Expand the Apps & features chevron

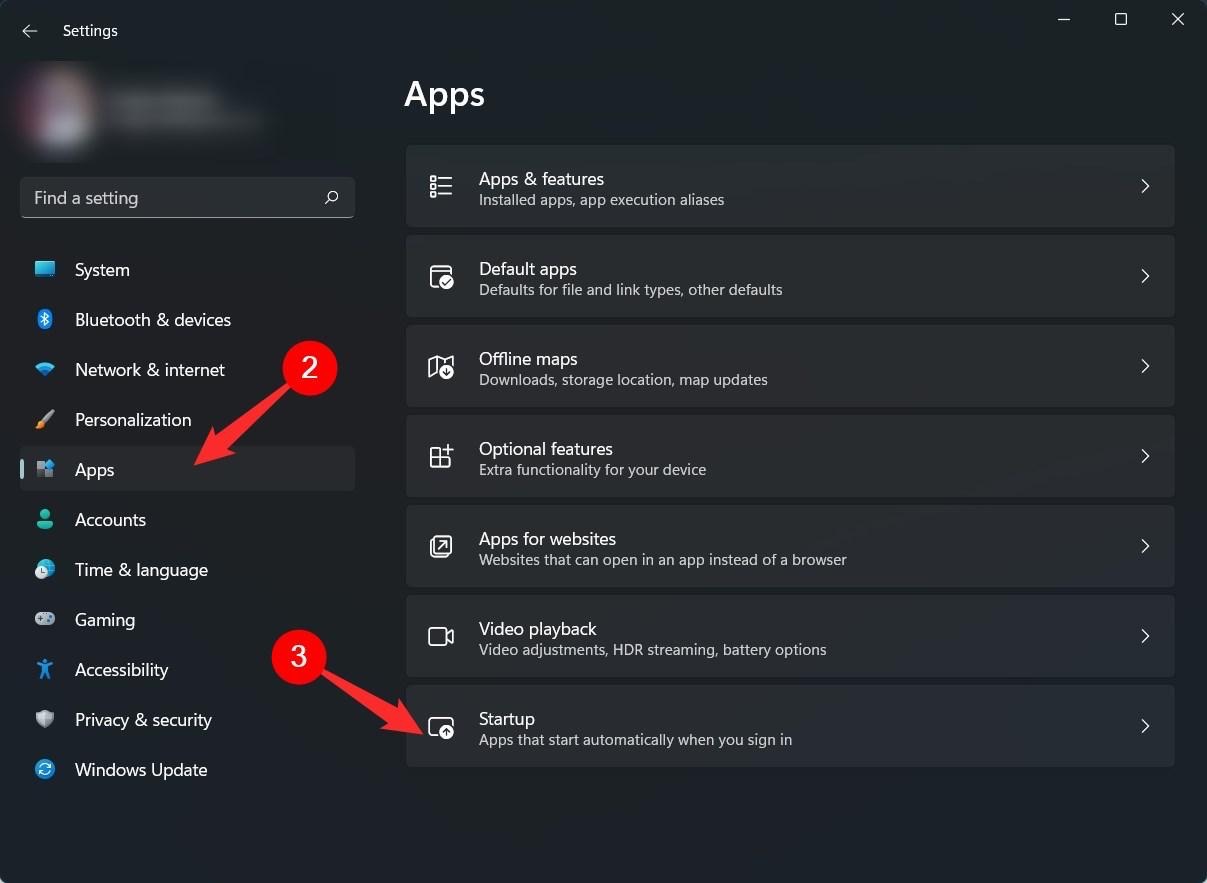click(x=1145, y=186)
